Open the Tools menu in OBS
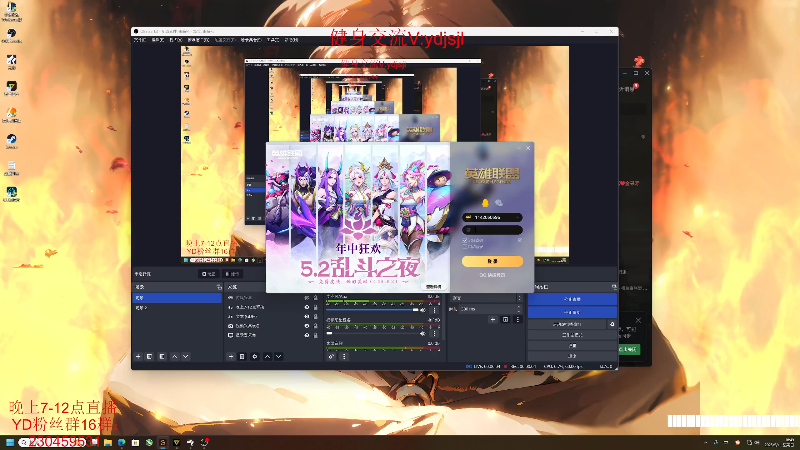The height and width of the screenshot is (450, 800). click(273, 40)
